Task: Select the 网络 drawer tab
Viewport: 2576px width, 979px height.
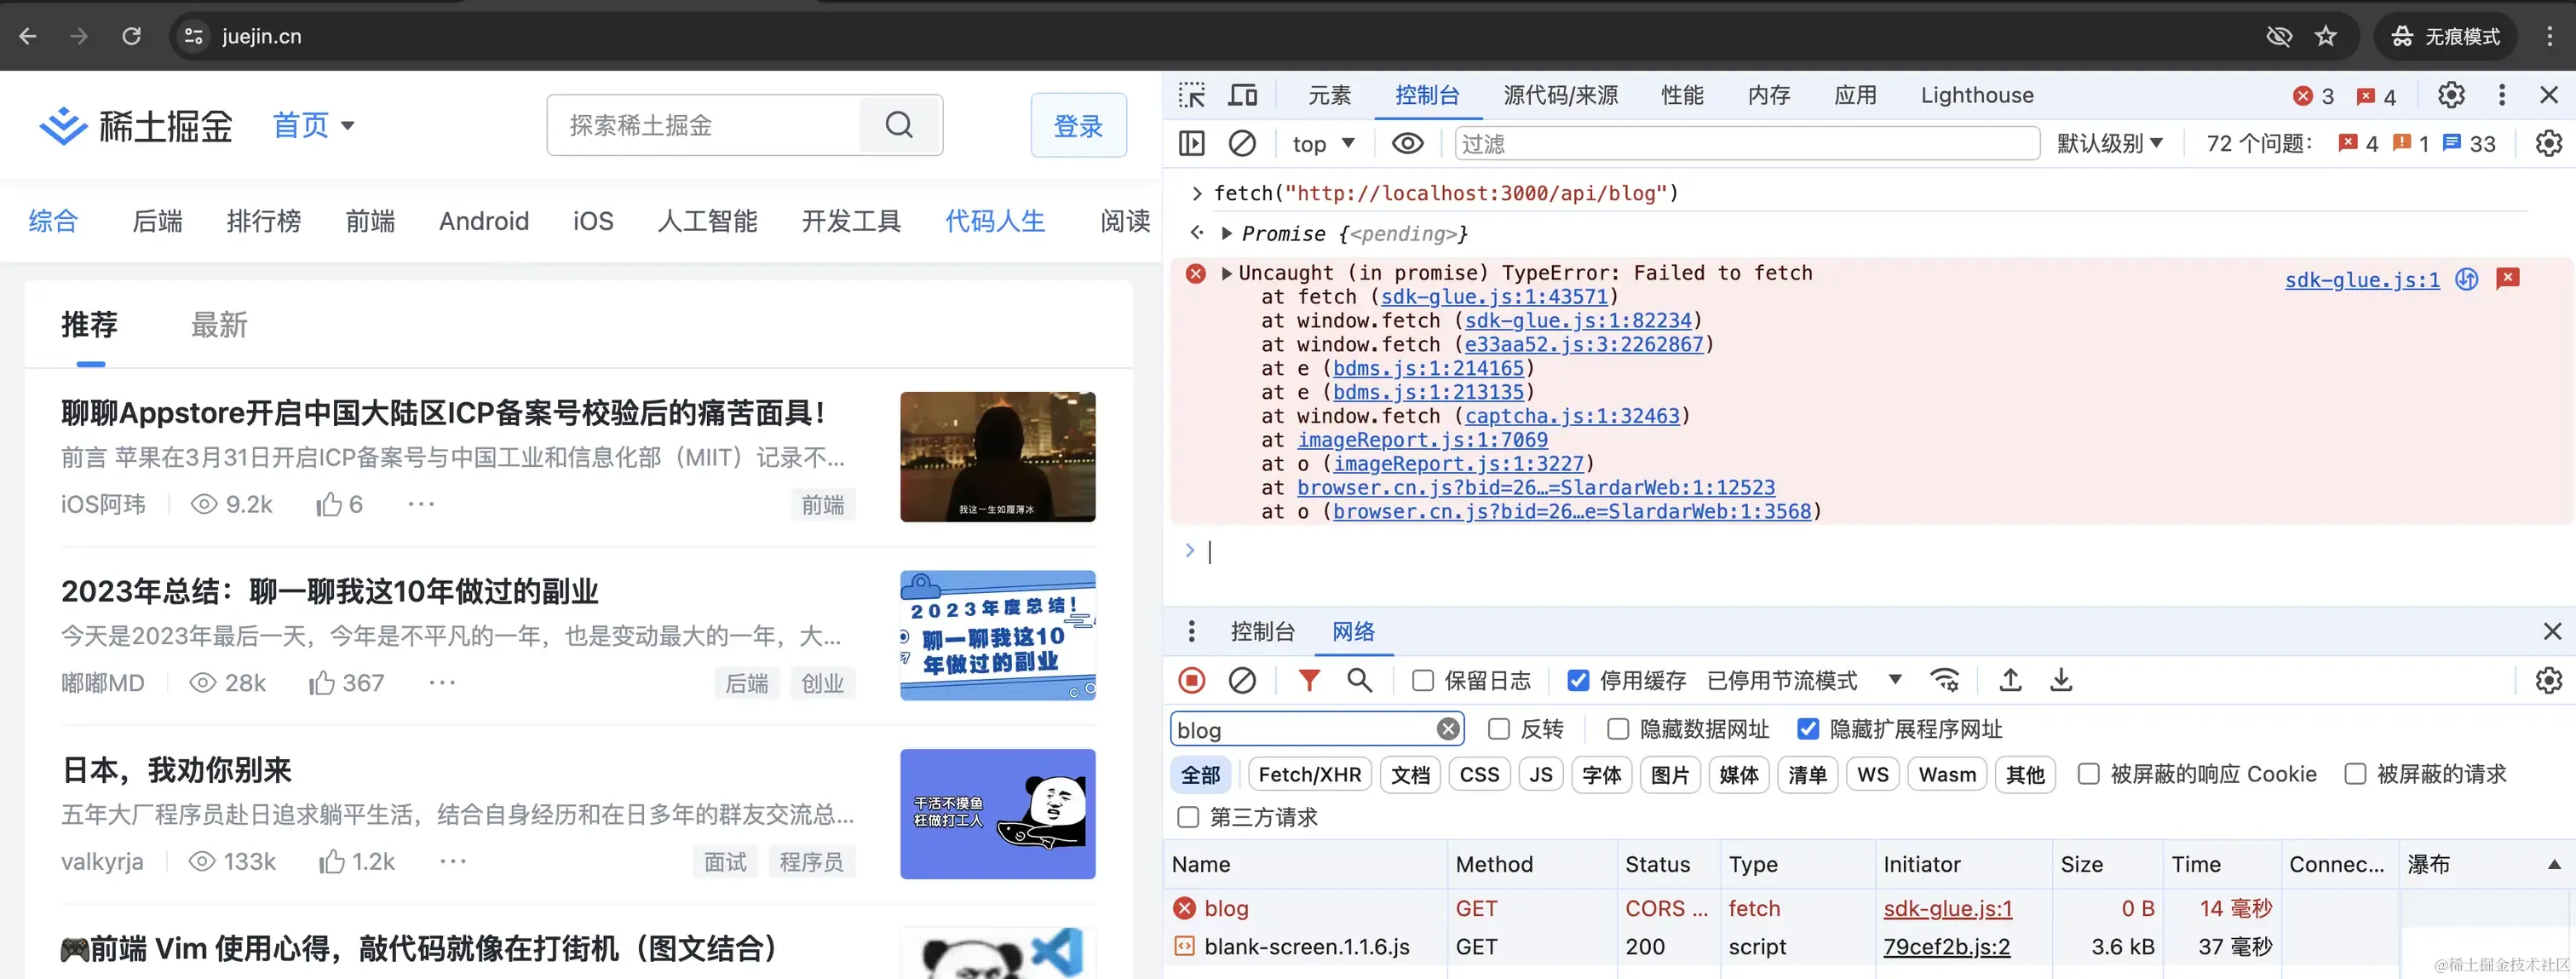Action: pos(1353,631)
